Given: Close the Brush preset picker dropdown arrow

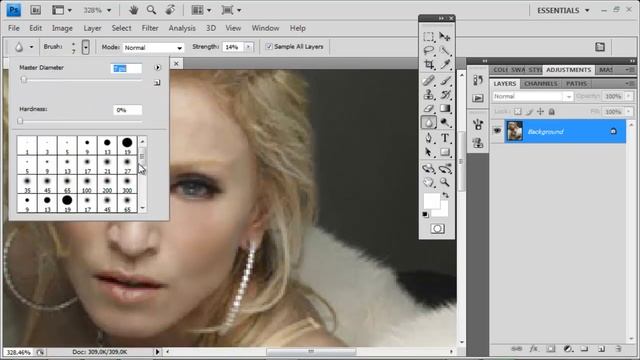Looking at the screenshot, I should (x=85, y=47).
